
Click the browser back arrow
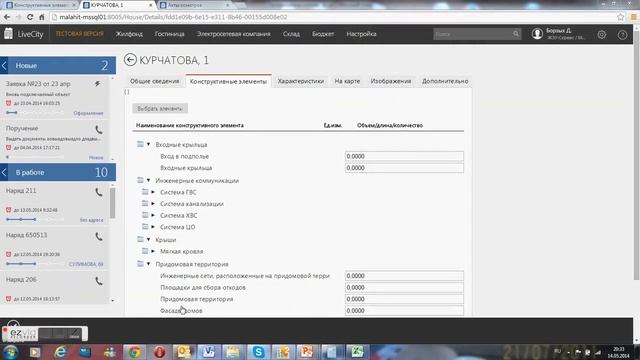pos(7,17)
